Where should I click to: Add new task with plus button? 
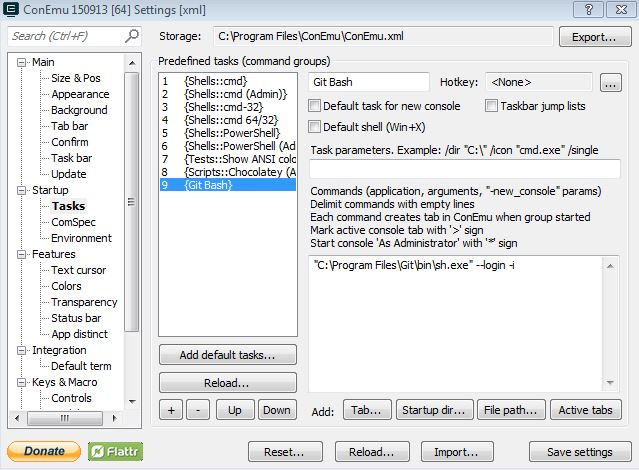point(171,410)
